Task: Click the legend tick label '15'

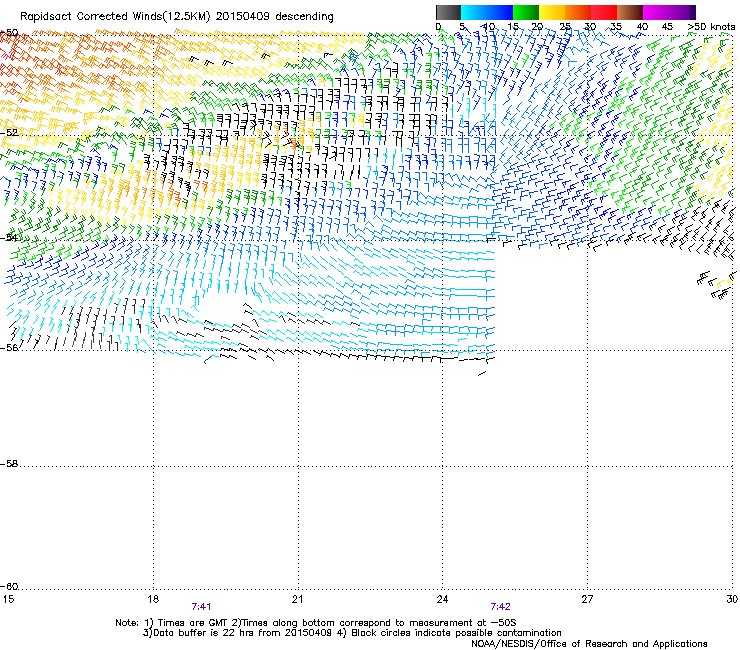Action: (513, 27)
